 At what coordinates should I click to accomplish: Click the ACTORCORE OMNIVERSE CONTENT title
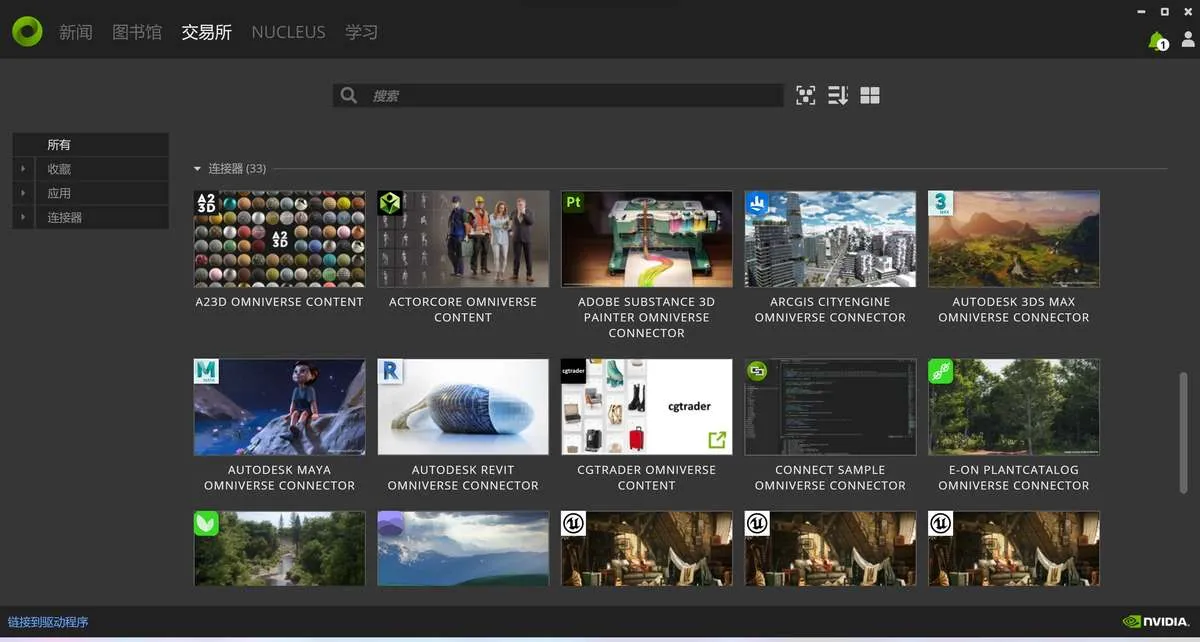(x=463, y=310)
